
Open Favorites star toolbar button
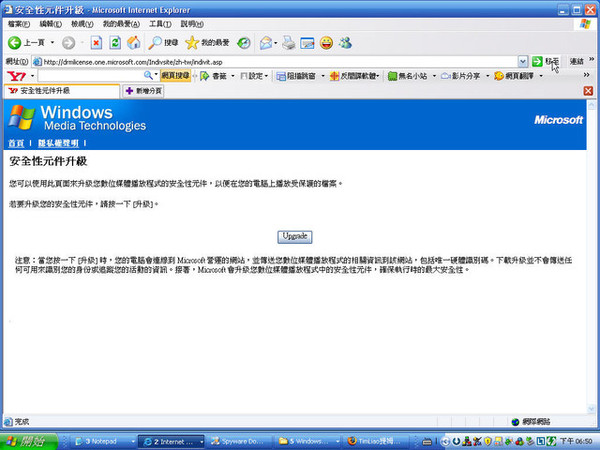click(207, 43)
